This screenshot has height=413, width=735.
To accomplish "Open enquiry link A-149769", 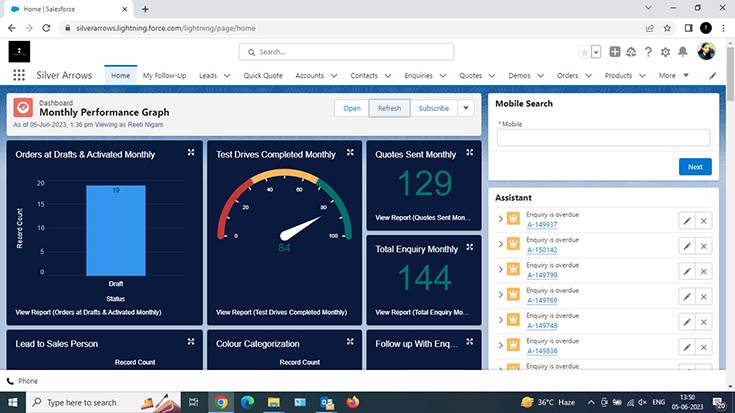I will pos(542,300).
